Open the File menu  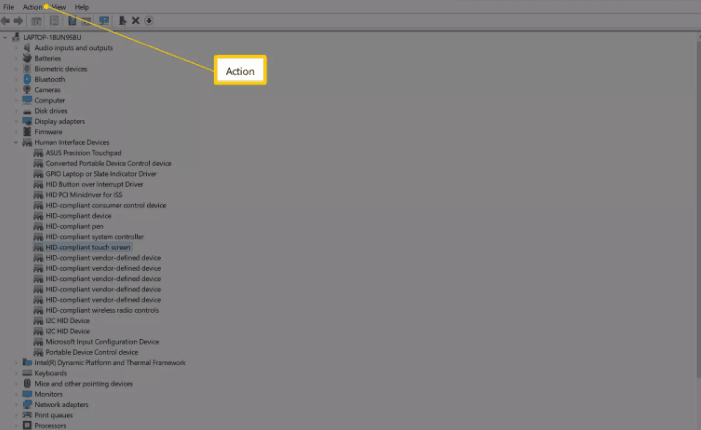pyautogui.click(x=8, y=7)
